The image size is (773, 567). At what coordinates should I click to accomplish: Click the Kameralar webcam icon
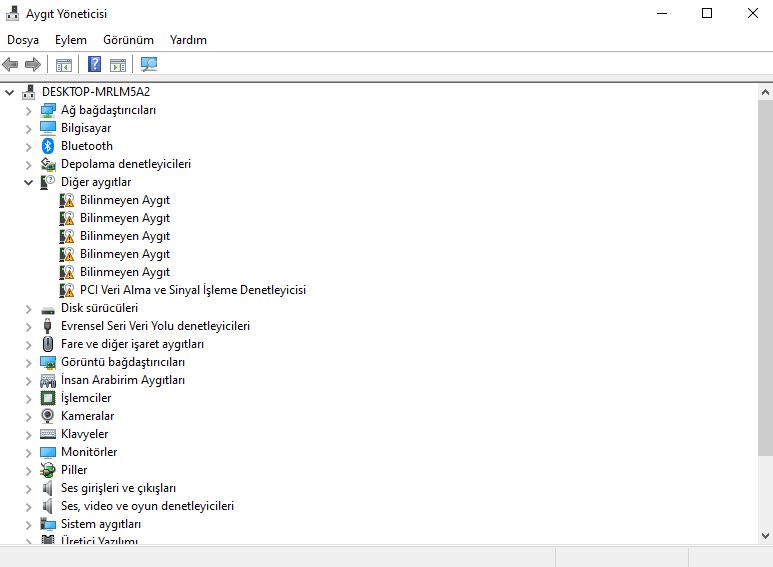[x=48, y=416]
